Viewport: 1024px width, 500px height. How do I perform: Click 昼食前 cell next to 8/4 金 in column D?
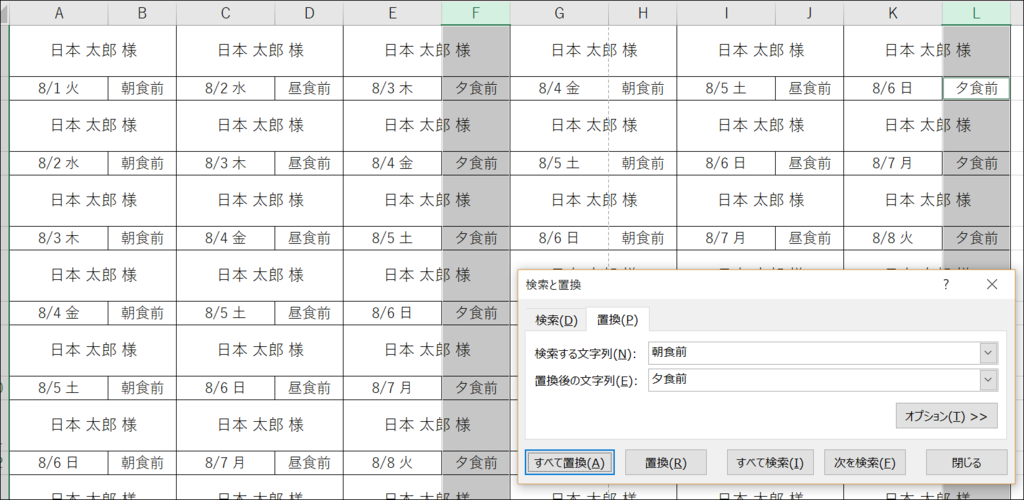pos(309,238)
